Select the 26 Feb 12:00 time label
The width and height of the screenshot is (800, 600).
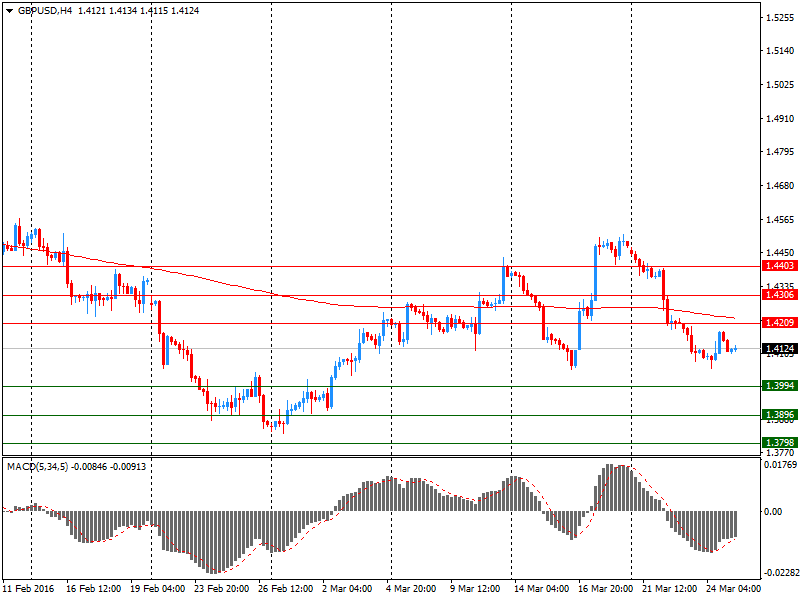287,589
